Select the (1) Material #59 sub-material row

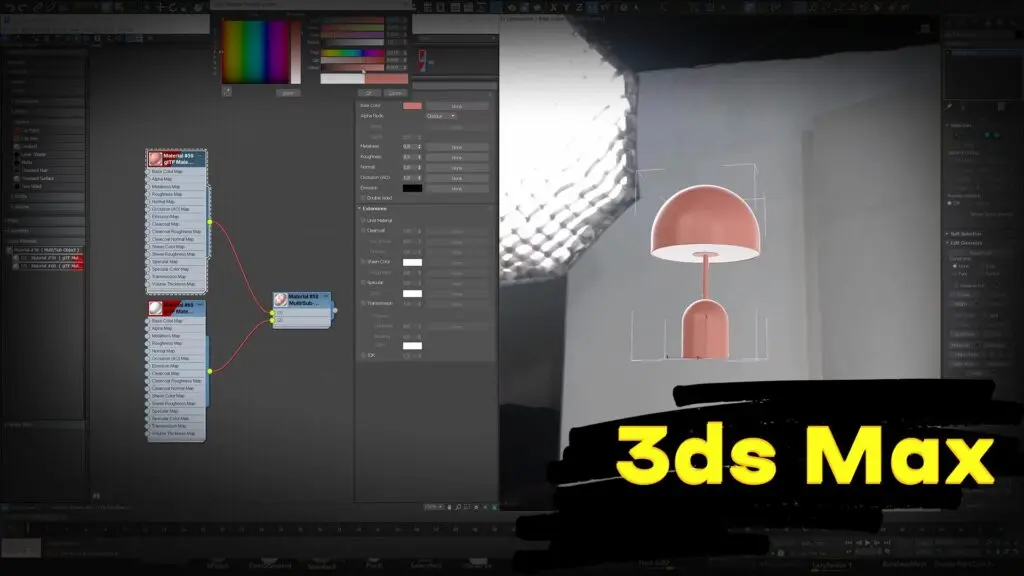[x=50, y=258]
